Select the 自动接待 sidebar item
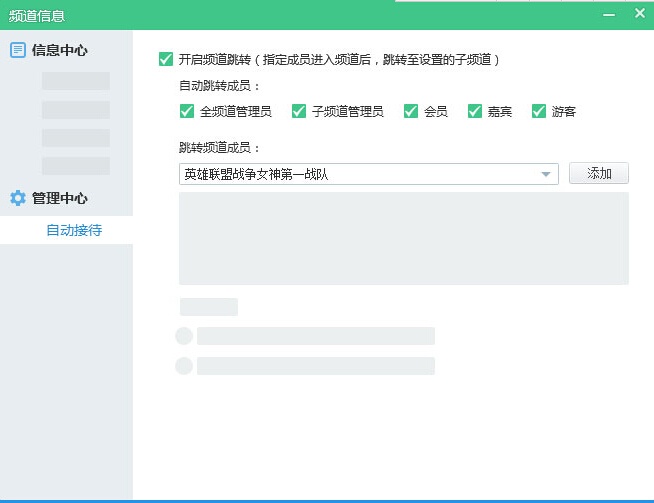The image size is (654, 503). click(74, 230)
